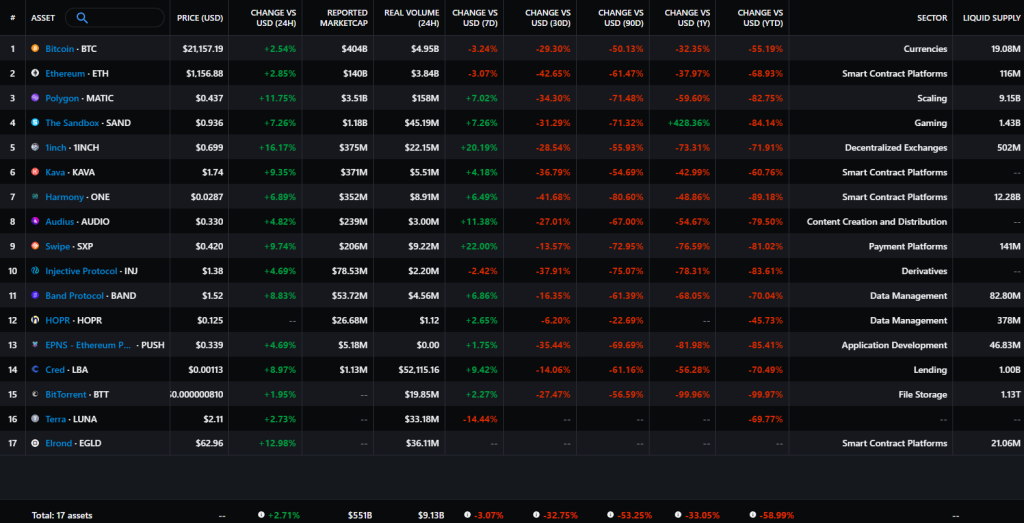Image resolution: width=1024 pixels, height=523 pixels.
Task: Open the Swipe asset link
Action: pyautogui.click(x=57, y=246)
